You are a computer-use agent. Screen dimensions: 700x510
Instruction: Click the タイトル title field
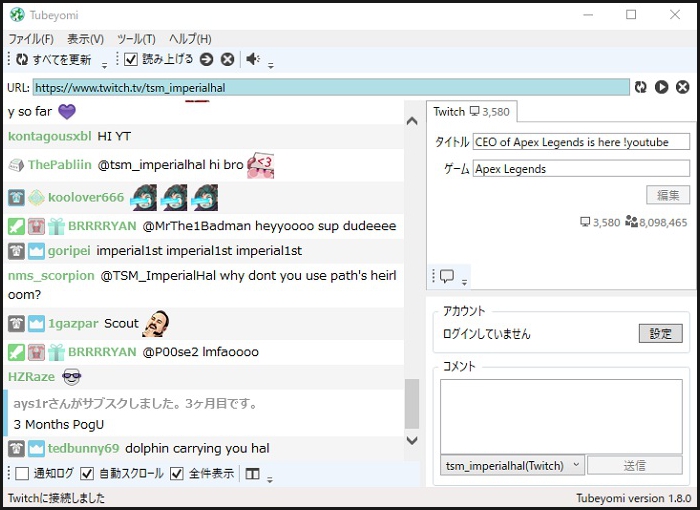pos(581,142)
